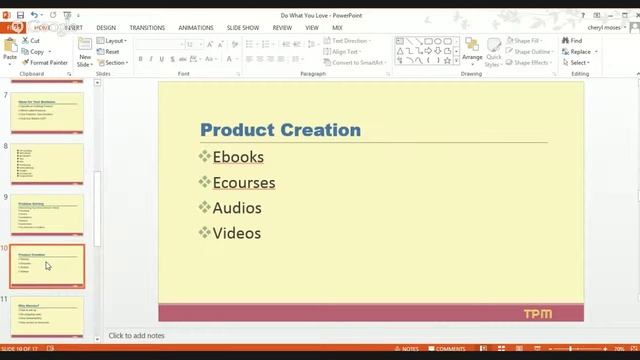Open the Select dropdown

pos(576,62)
